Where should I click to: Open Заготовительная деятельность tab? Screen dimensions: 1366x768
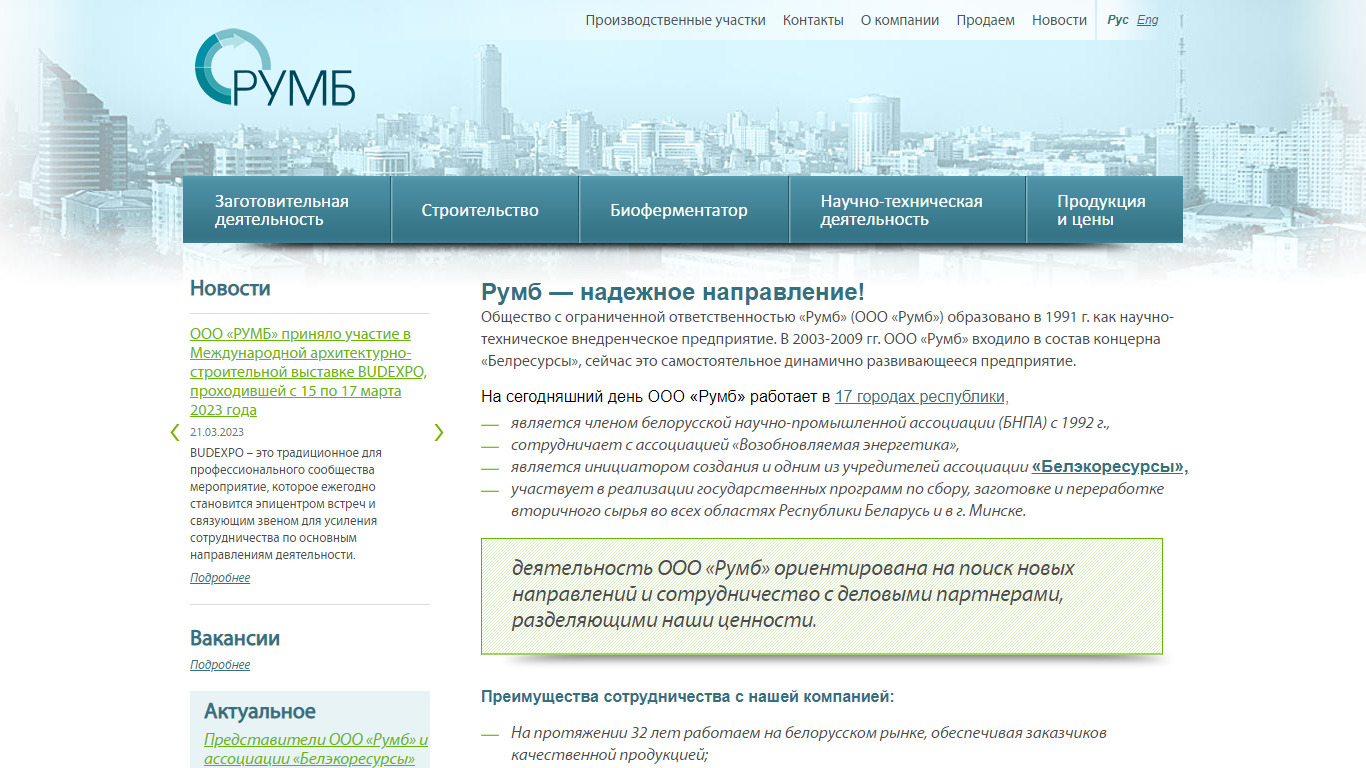click(x=287, y=210)
